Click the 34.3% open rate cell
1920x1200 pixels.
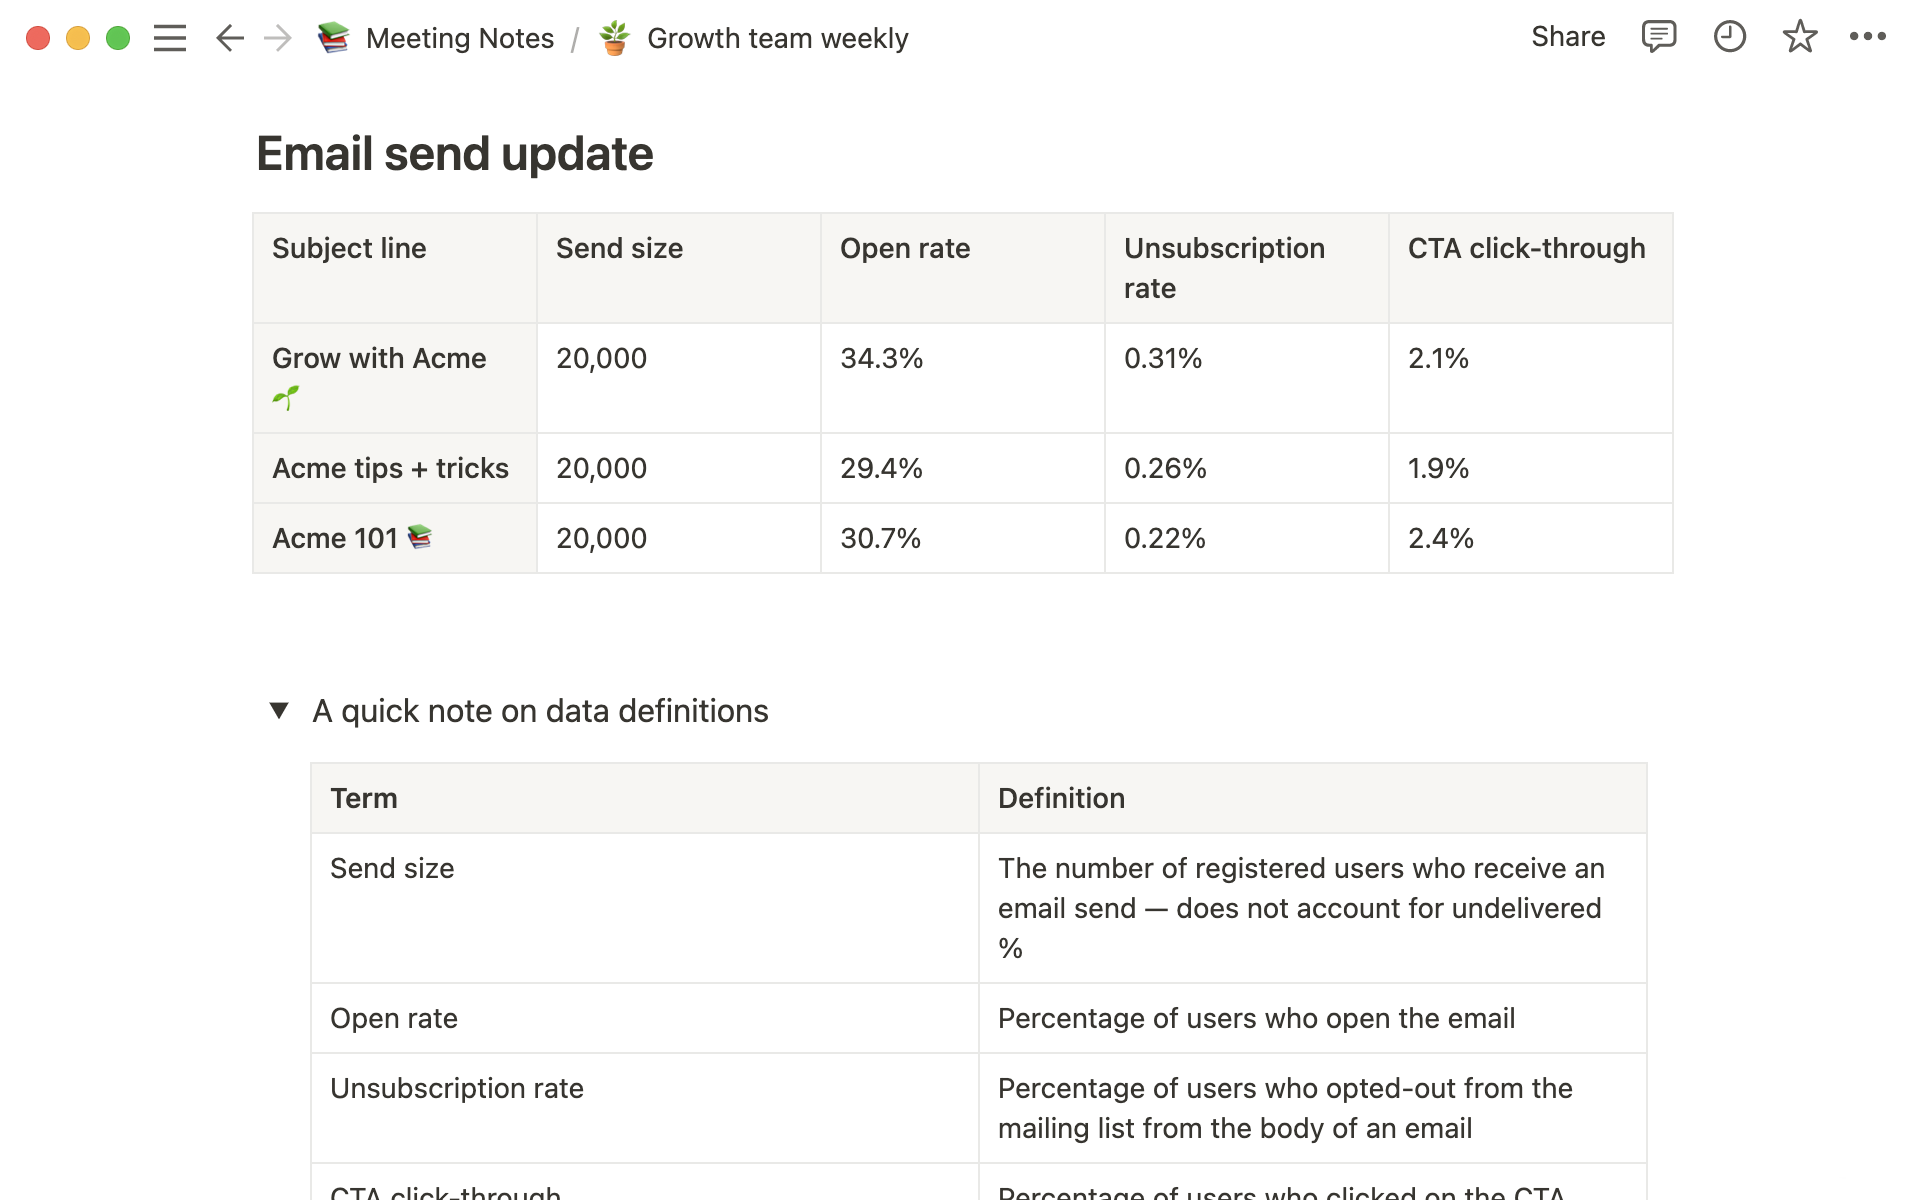coord(963,377)
